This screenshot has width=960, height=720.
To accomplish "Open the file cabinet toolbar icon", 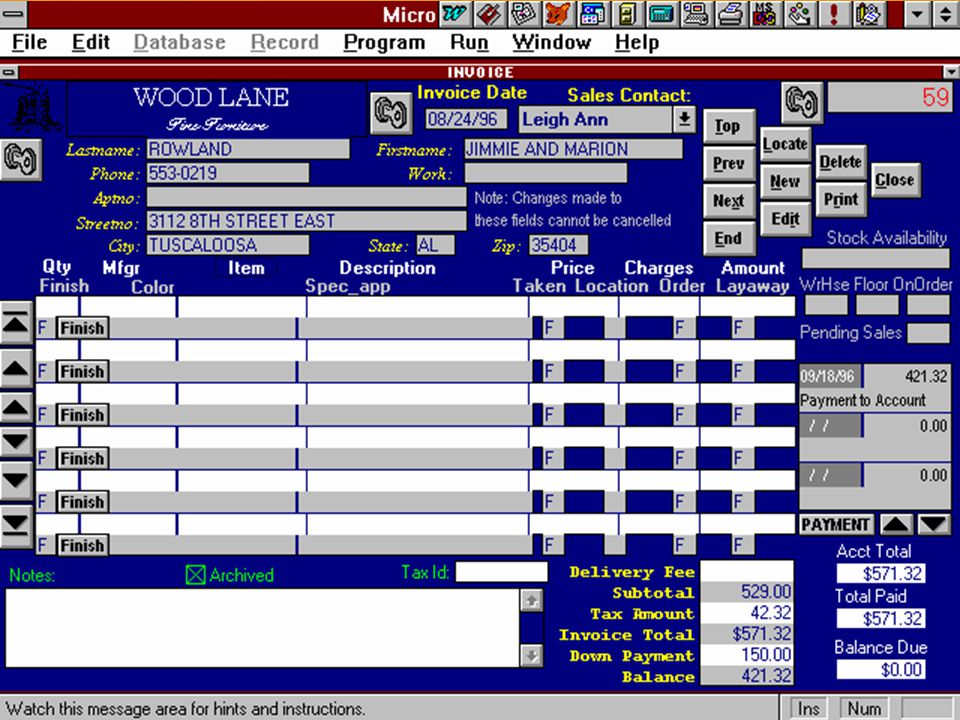I will click(626, 13).
